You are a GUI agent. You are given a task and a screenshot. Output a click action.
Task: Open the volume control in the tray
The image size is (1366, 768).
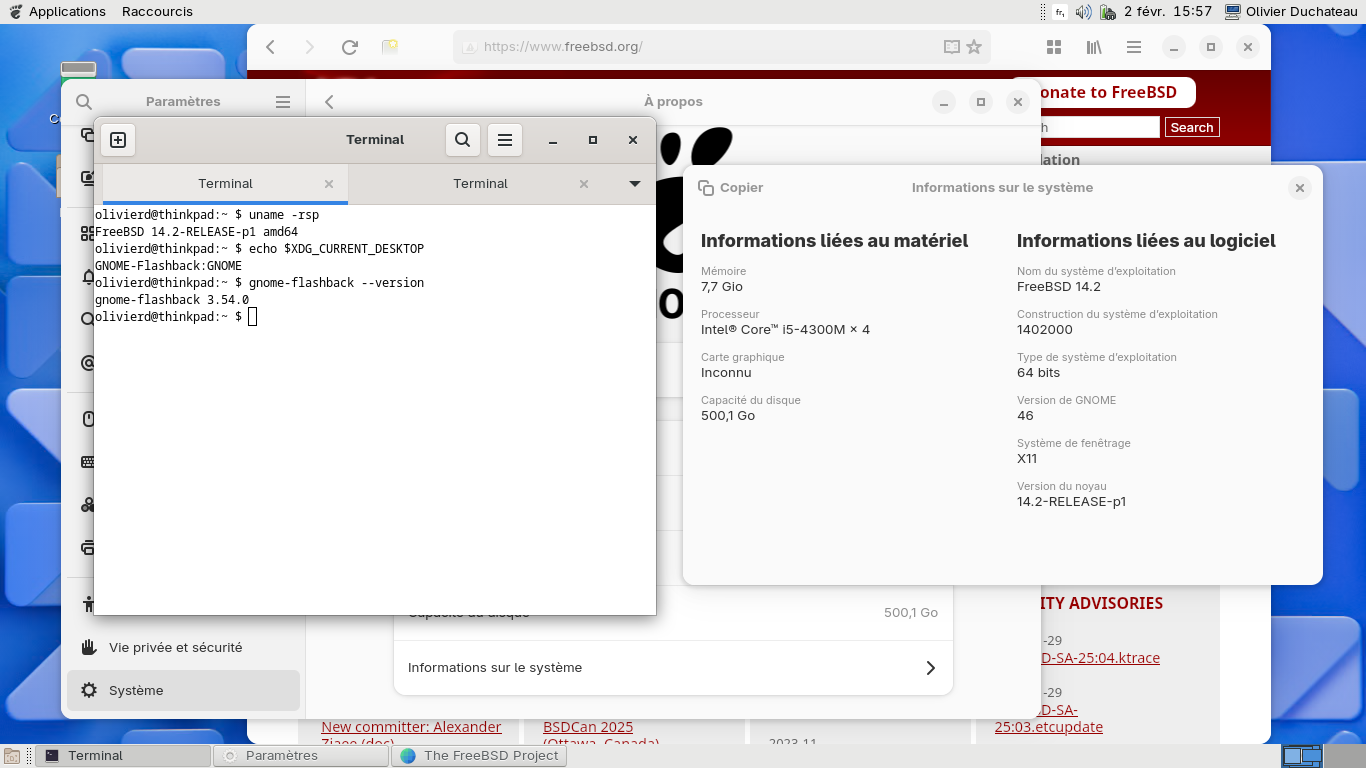(x=1084, y=12)
